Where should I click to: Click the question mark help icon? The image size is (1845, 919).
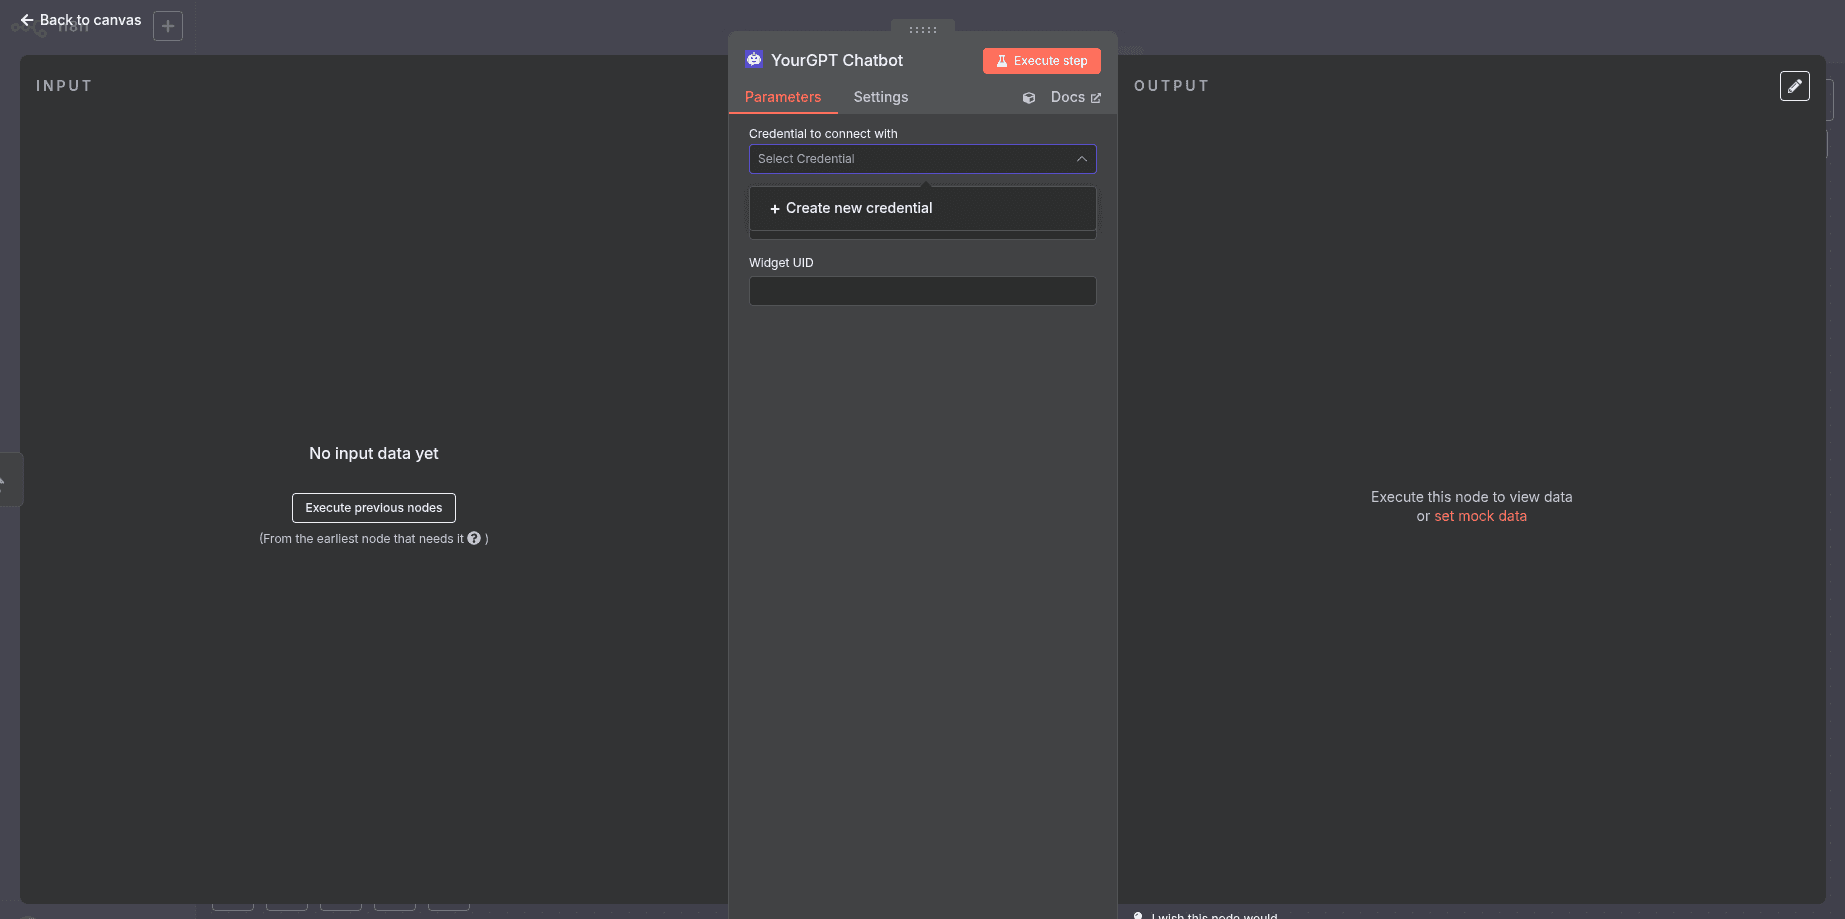click(474, 538)
